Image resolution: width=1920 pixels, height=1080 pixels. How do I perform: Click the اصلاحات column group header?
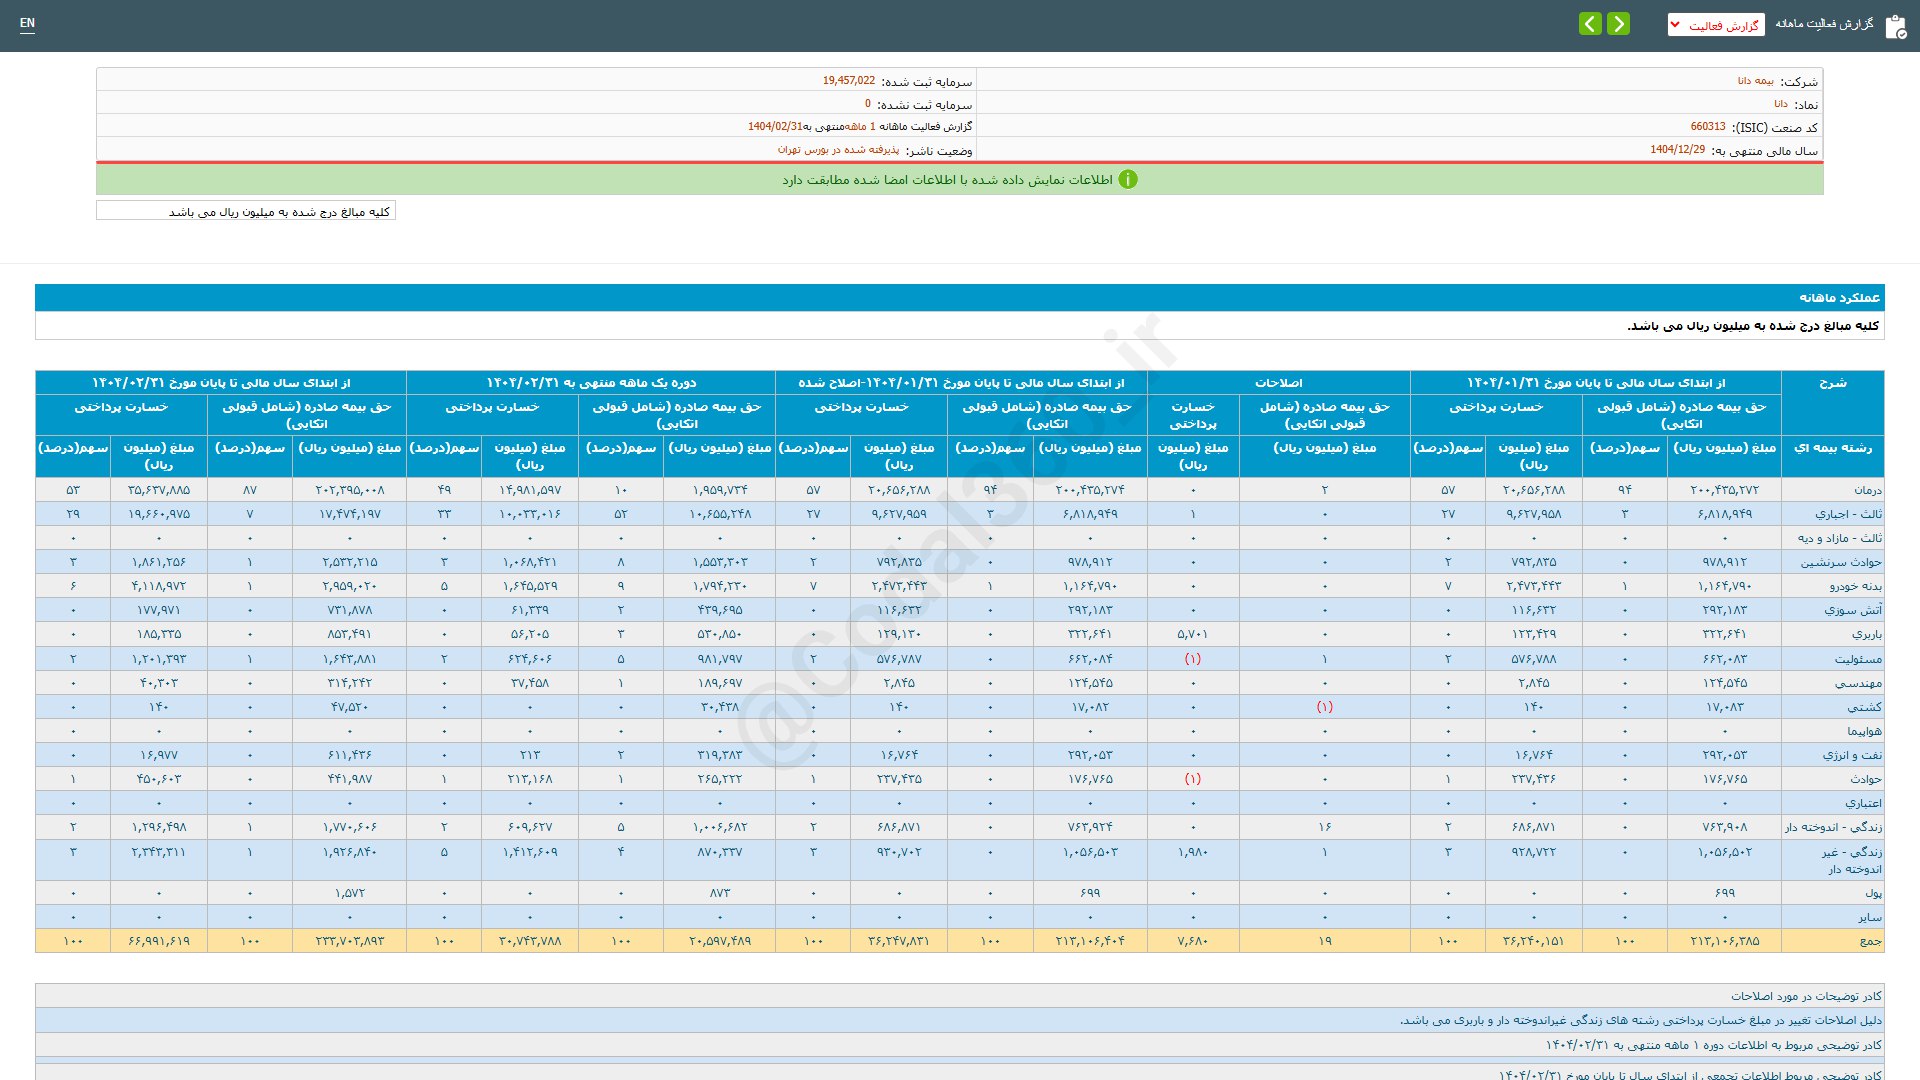click(x=1278, y=383)
